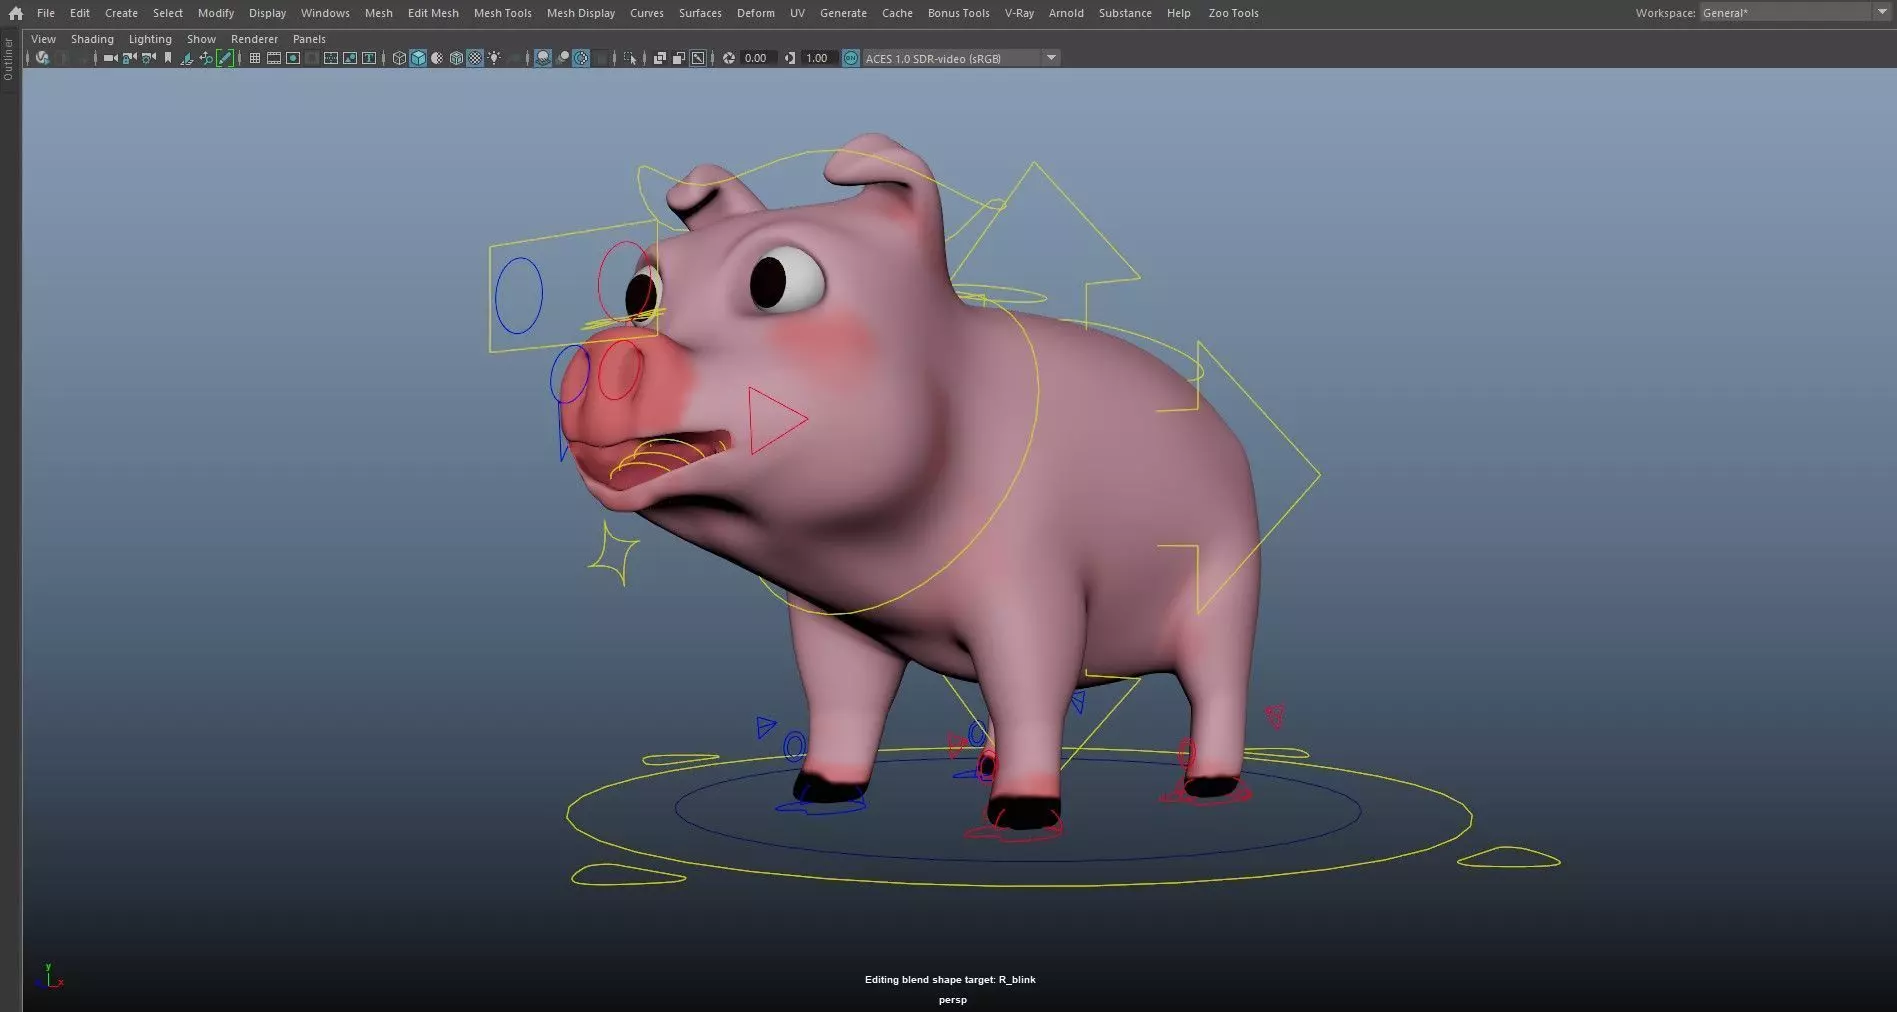Screen dimensions: 1897x1012
Task: Open Camera Attributes icon
Action: [x=149, y=58]
